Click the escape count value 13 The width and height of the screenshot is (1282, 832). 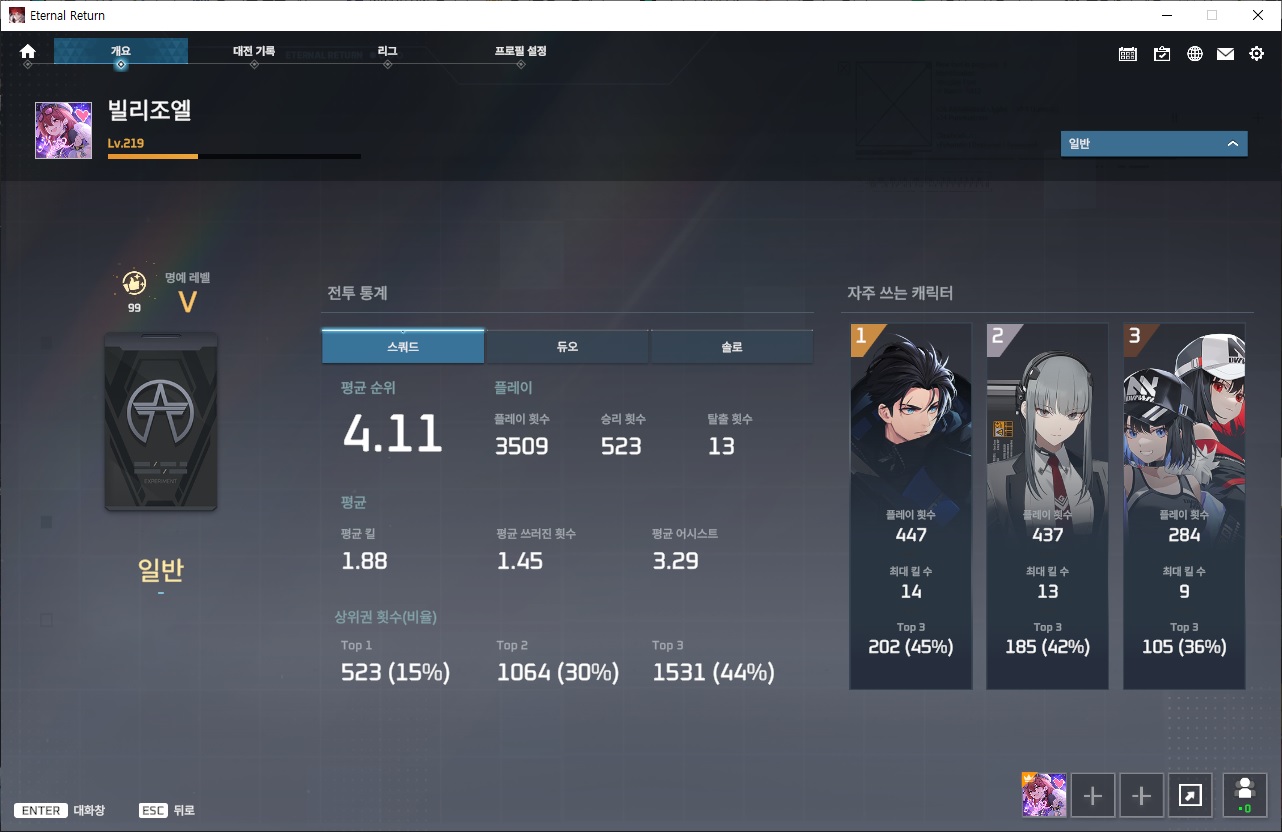(x=721, y=446)
